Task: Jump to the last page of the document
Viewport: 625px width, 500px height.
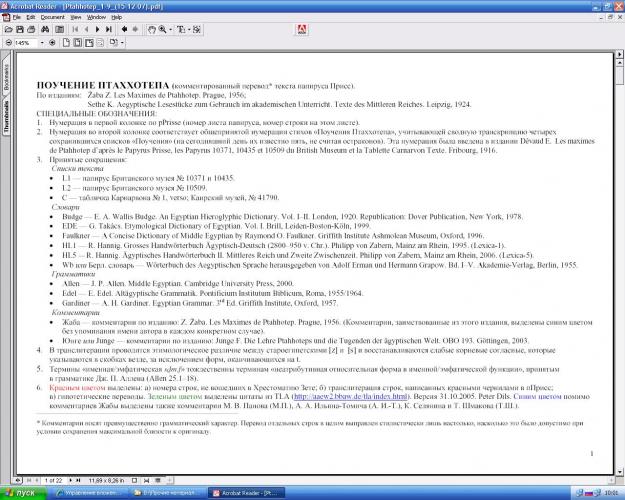Action: point(108,30)
